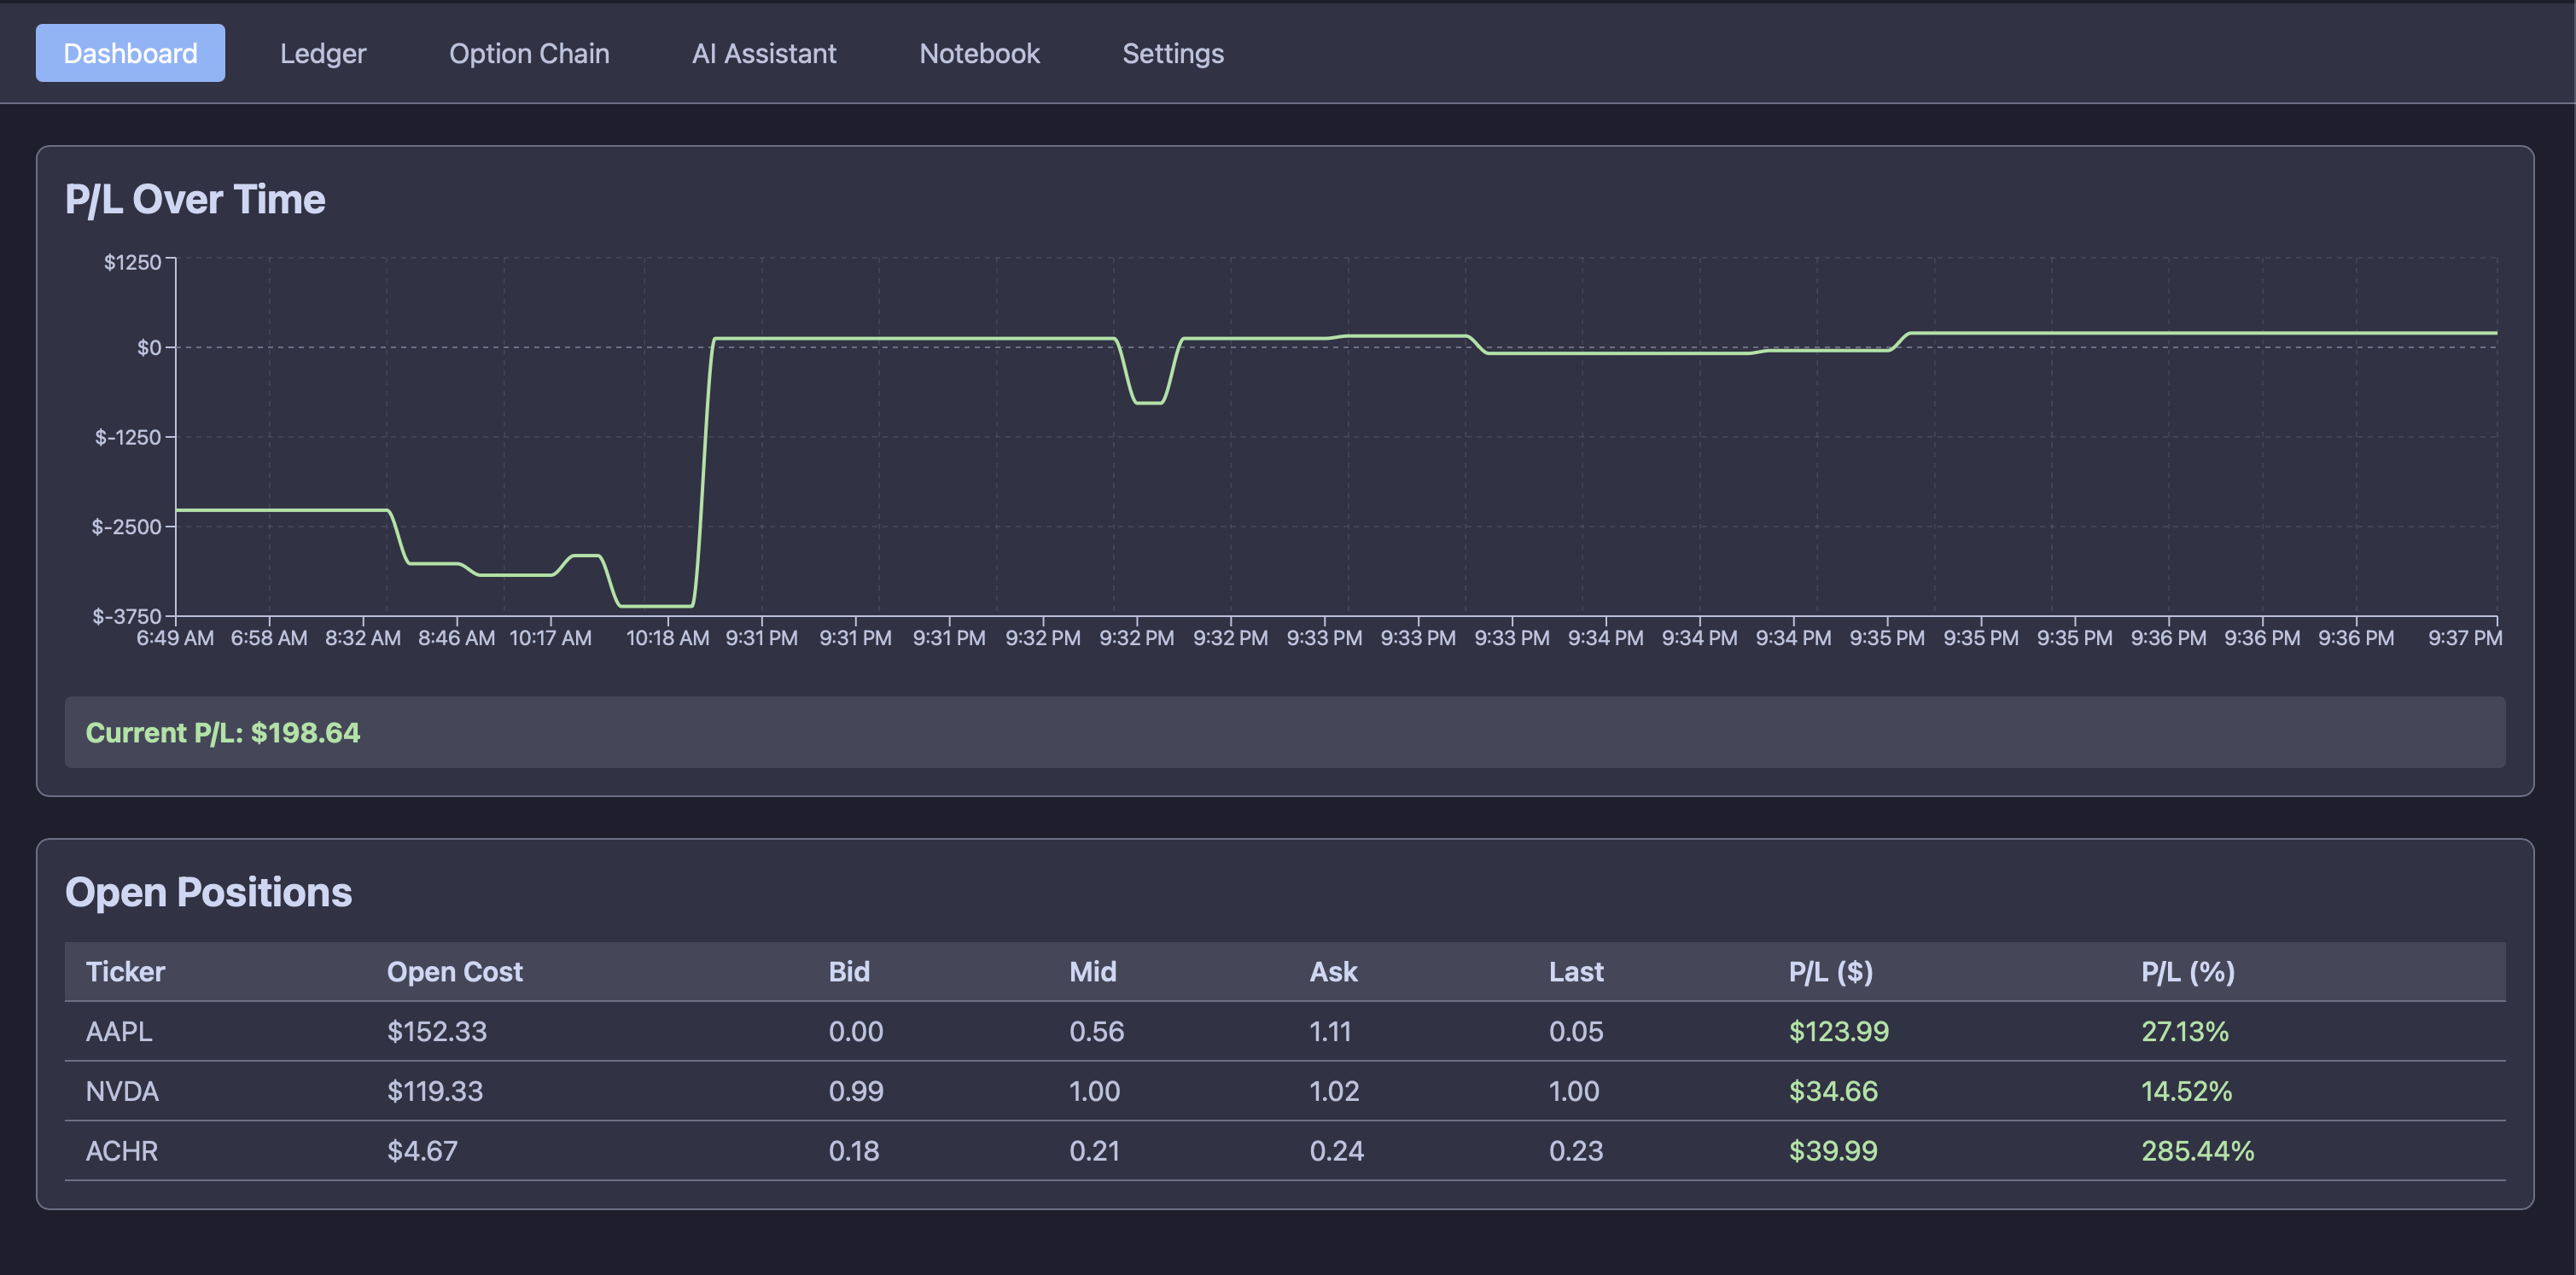
Task: Click the 10:17 AM x-axis label
Action: point(550,638)
